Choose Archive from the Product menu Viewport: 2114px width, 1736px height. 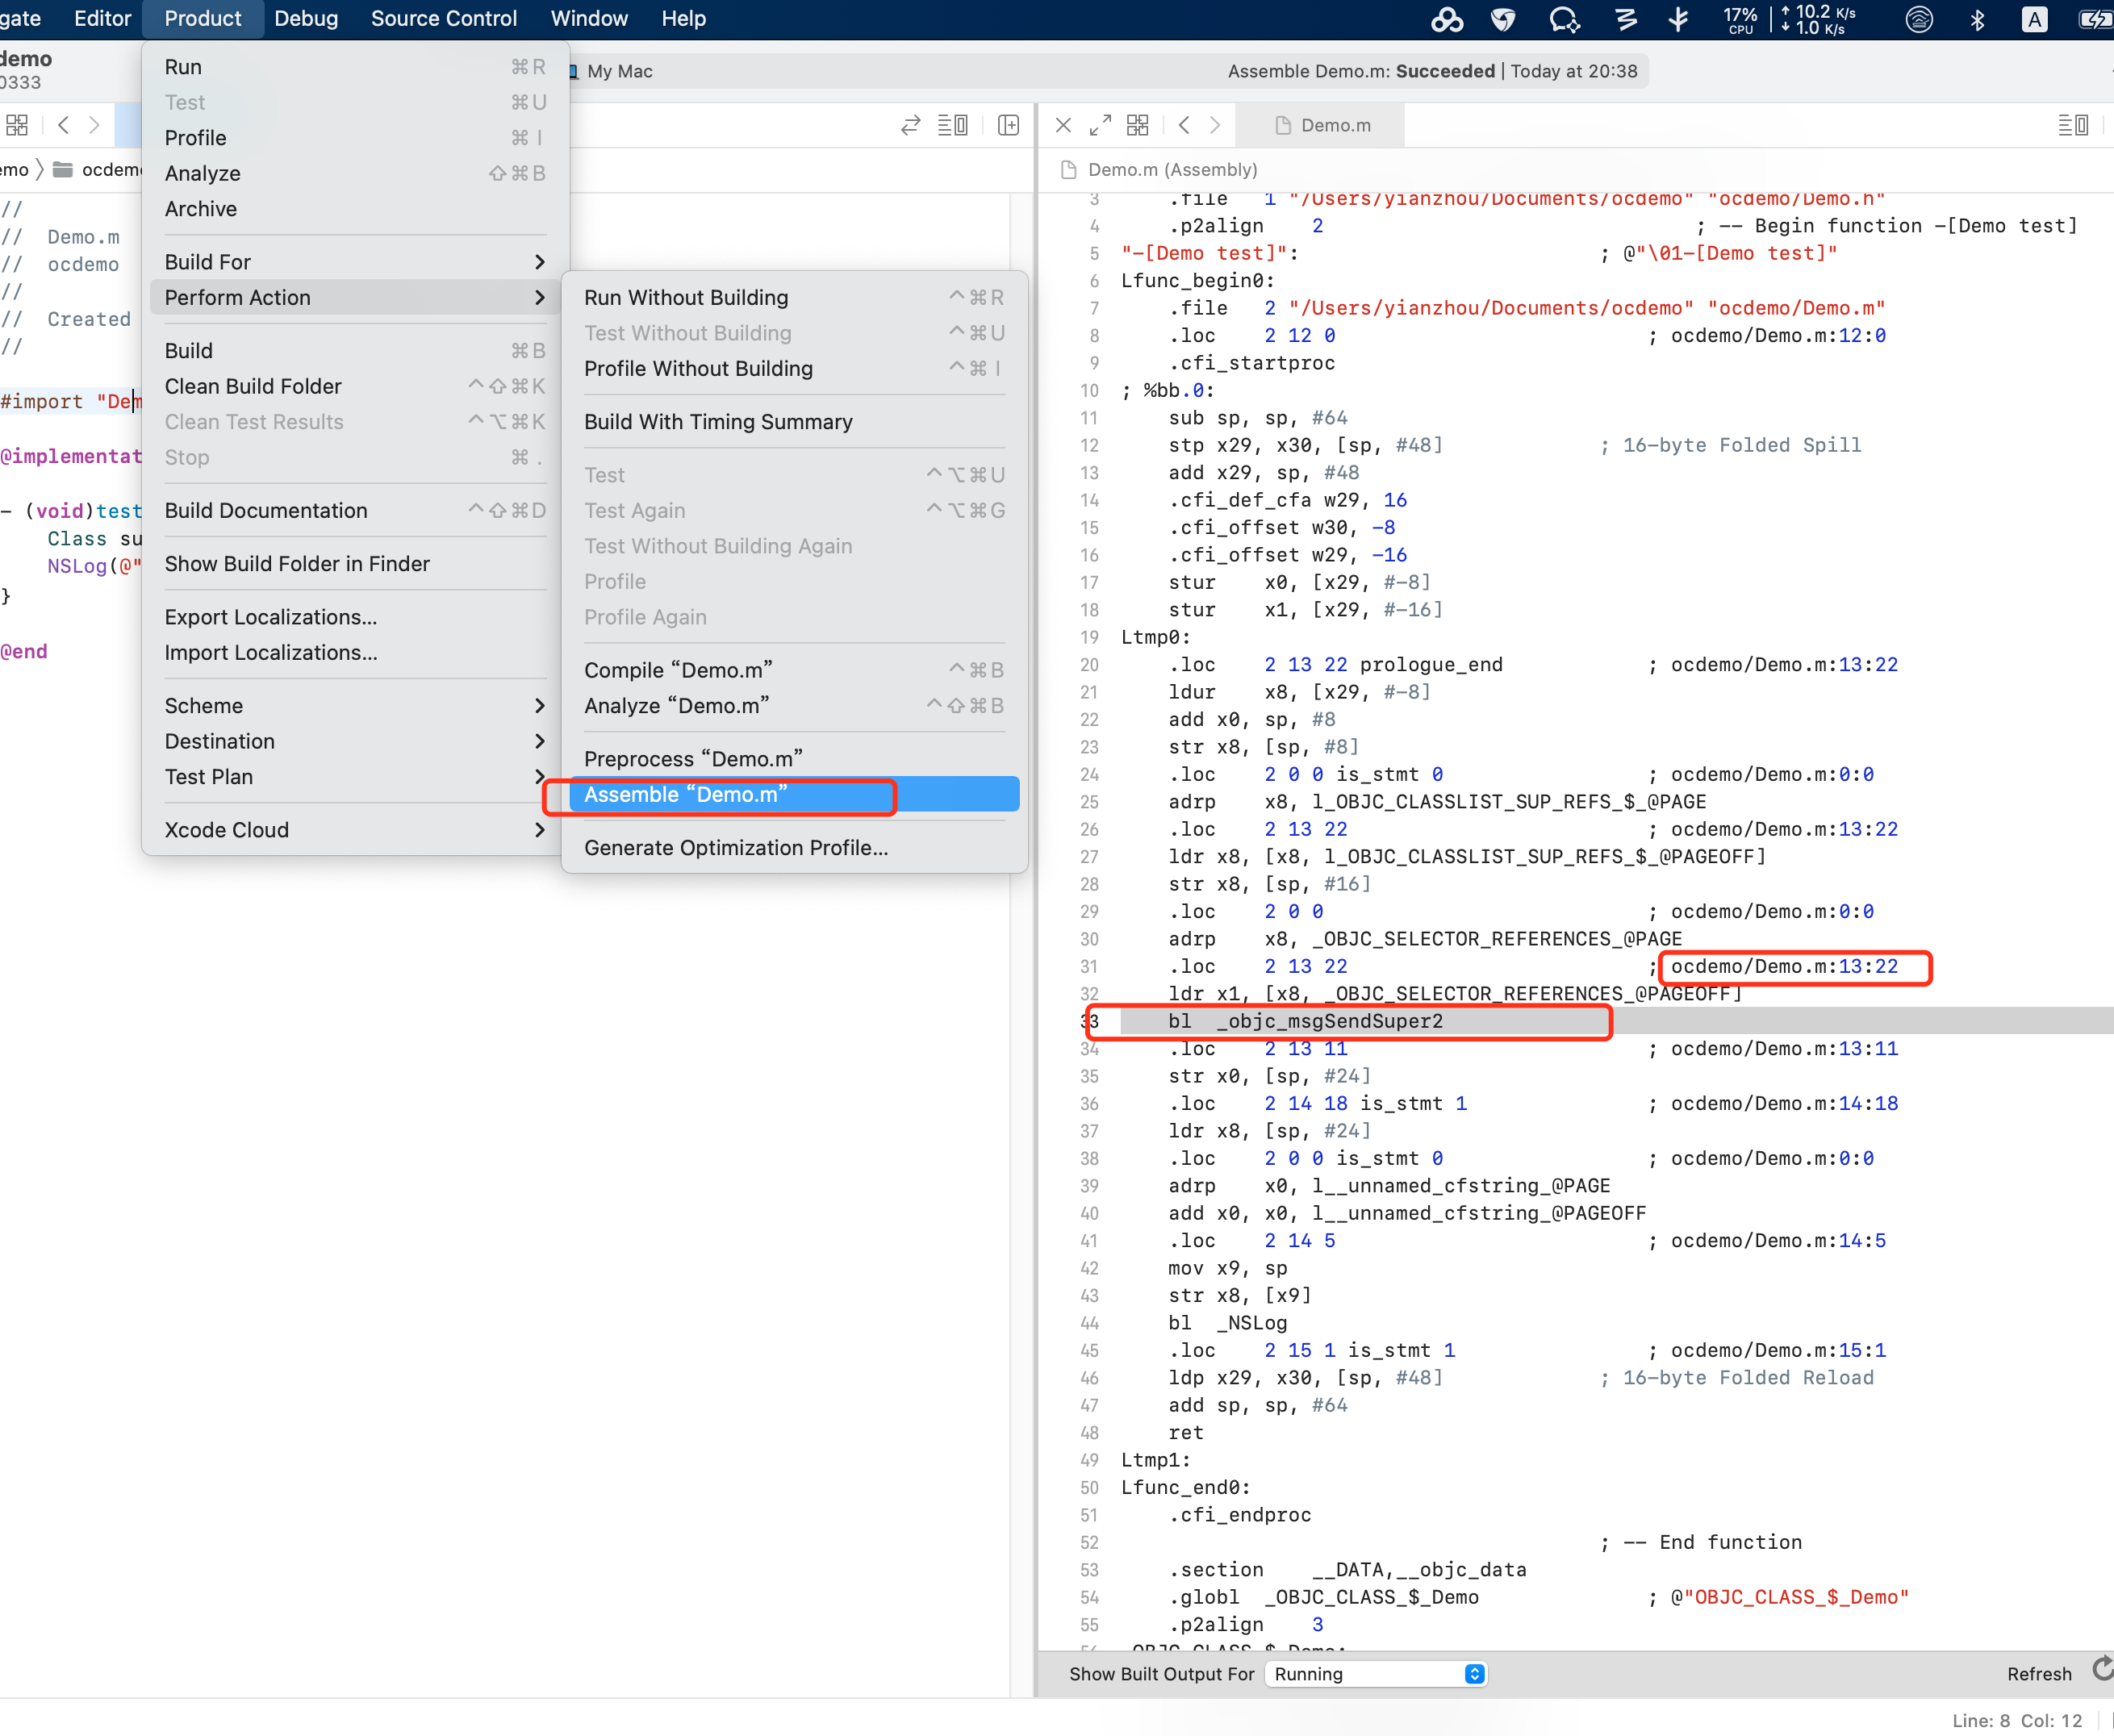(355, 209)
